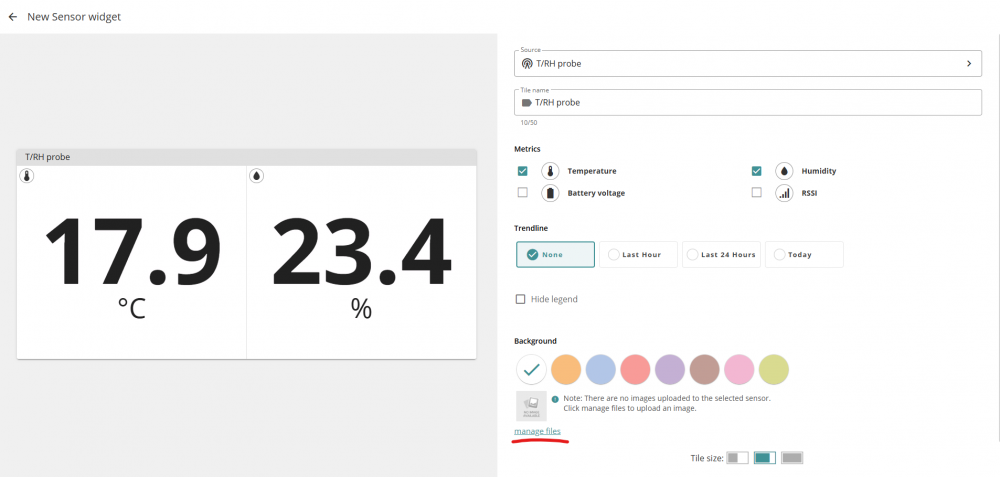Click the battery icon beside Battery voltage
This screenshot has width=1000, height=477.
coord(550,193)
